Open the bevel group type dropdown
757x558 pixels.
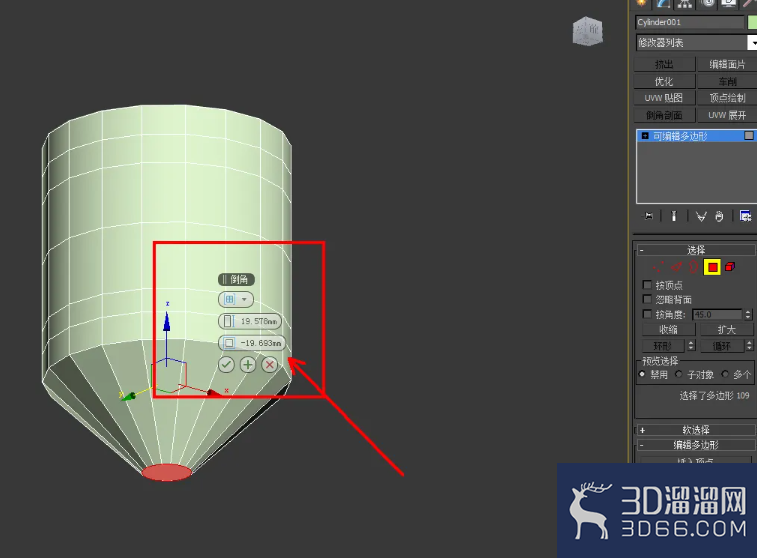(236, 299)
